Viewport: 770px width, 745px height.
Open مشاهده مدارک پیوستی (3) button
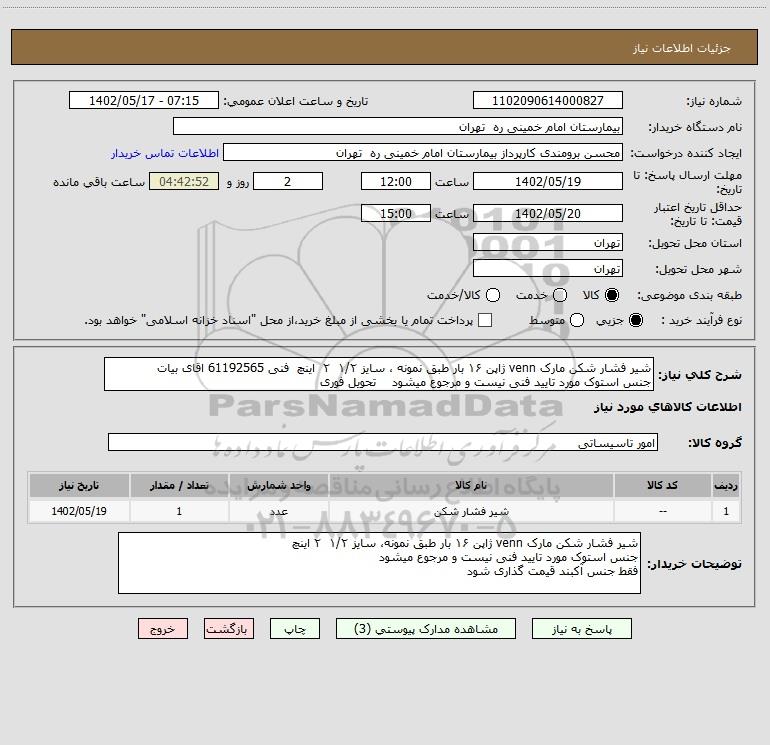[x=426, y=629]
